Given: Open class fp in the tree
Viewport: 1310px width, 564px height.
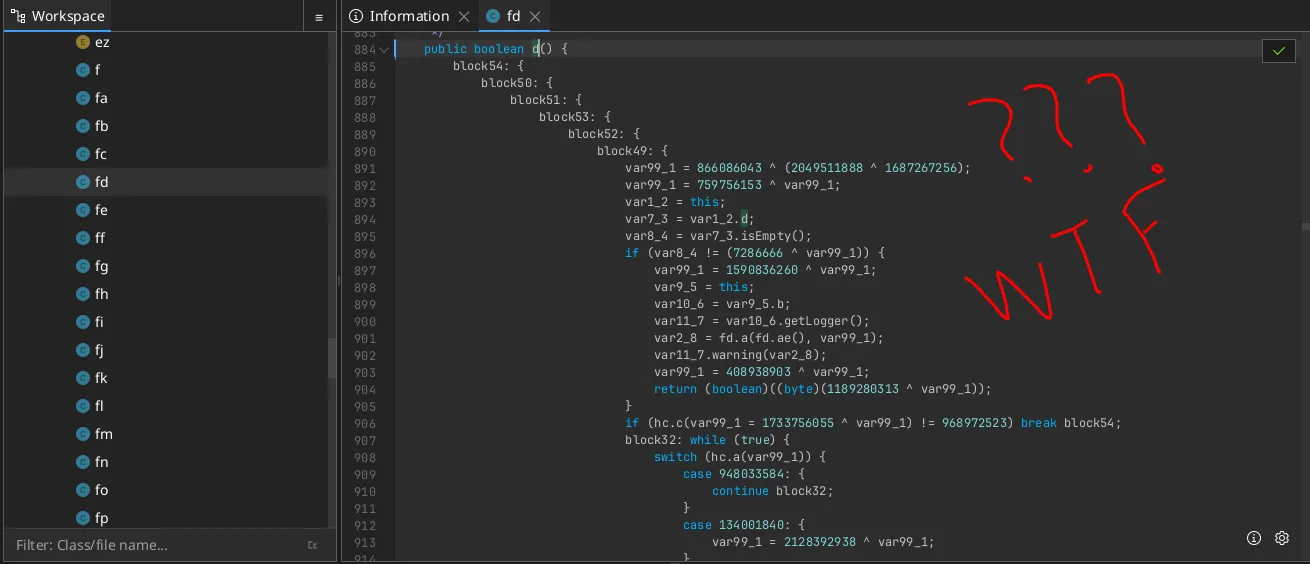Looking at the screenshot, I should pyautogui.click(x=101, y=518).
